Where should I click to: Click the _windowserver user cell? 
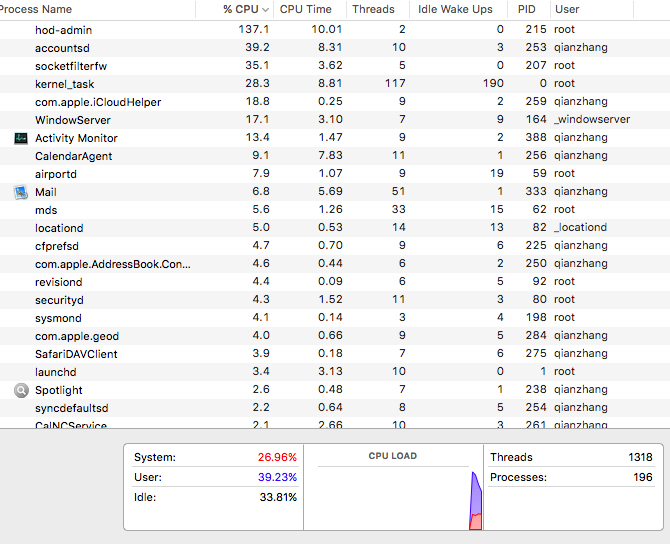(x=592, y=119)
